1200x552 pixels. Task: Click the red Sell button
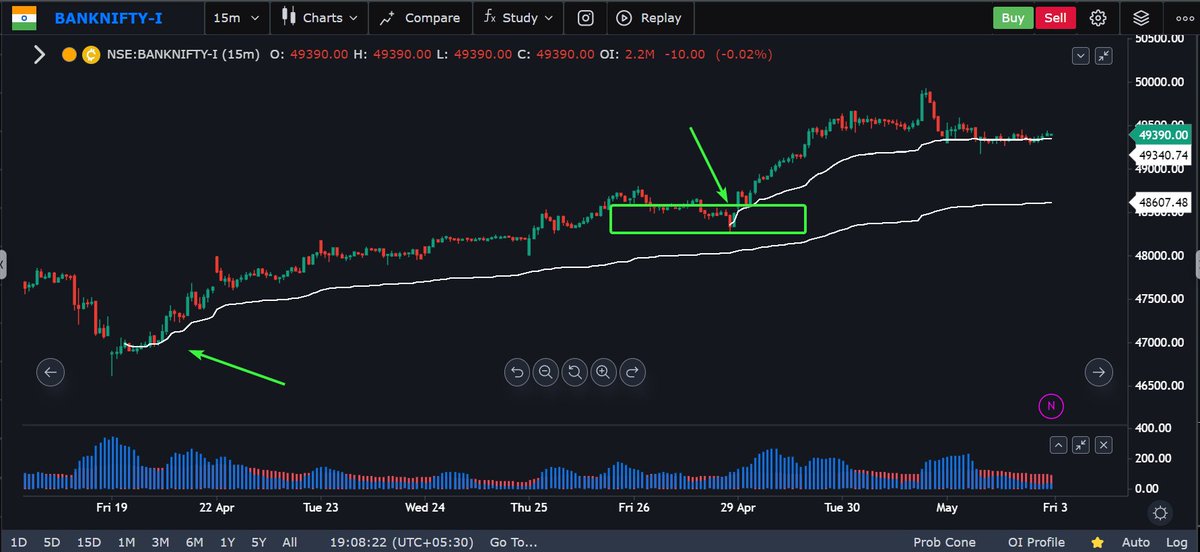[x=1055, y=17]
